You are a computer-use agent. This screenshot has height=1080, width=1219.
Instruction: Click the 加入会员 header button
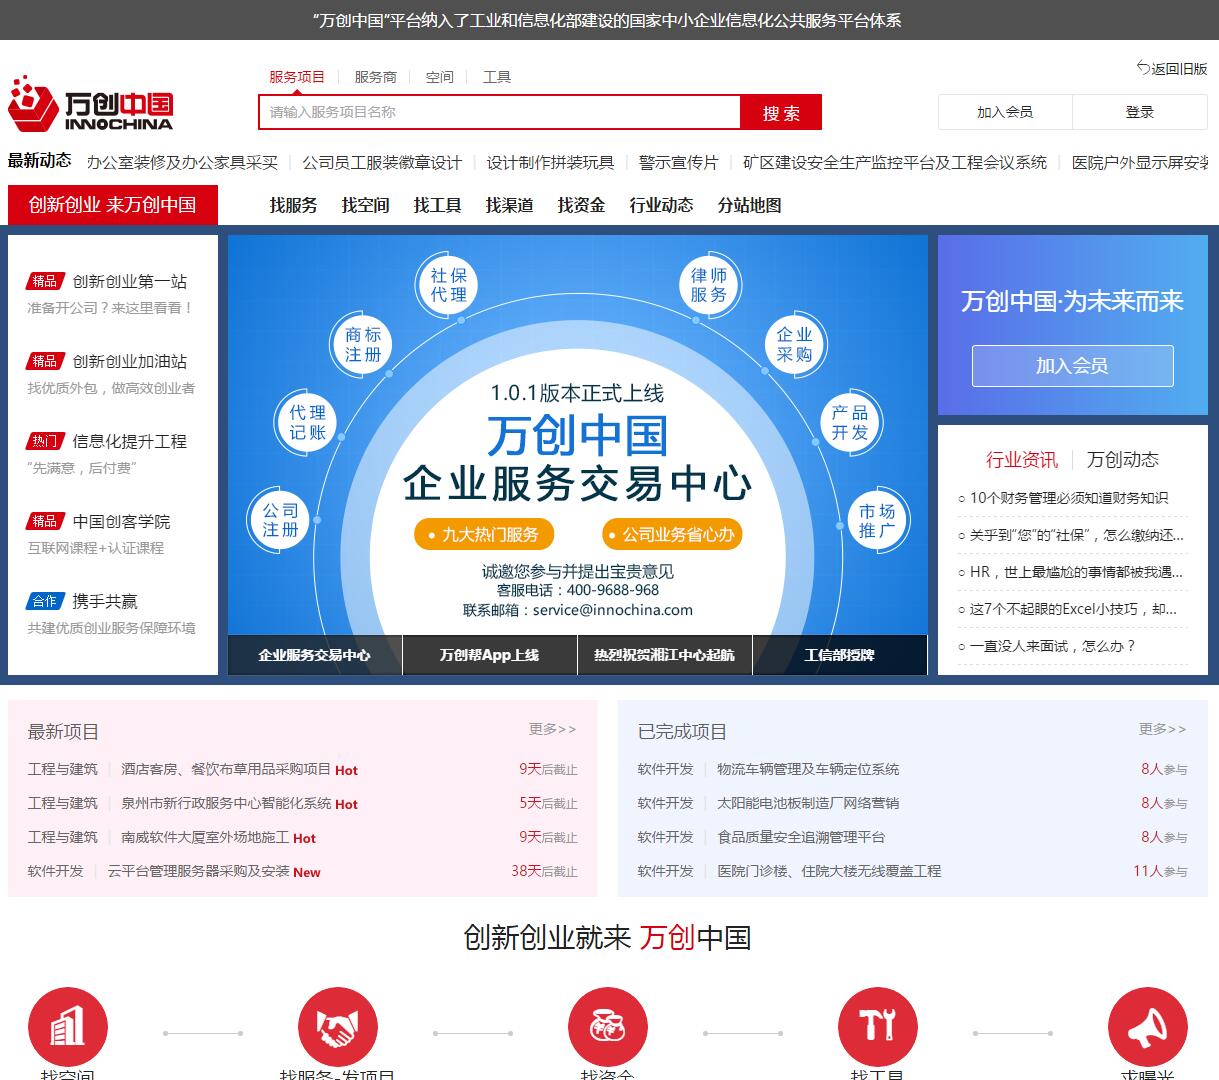coord(1005,112)
